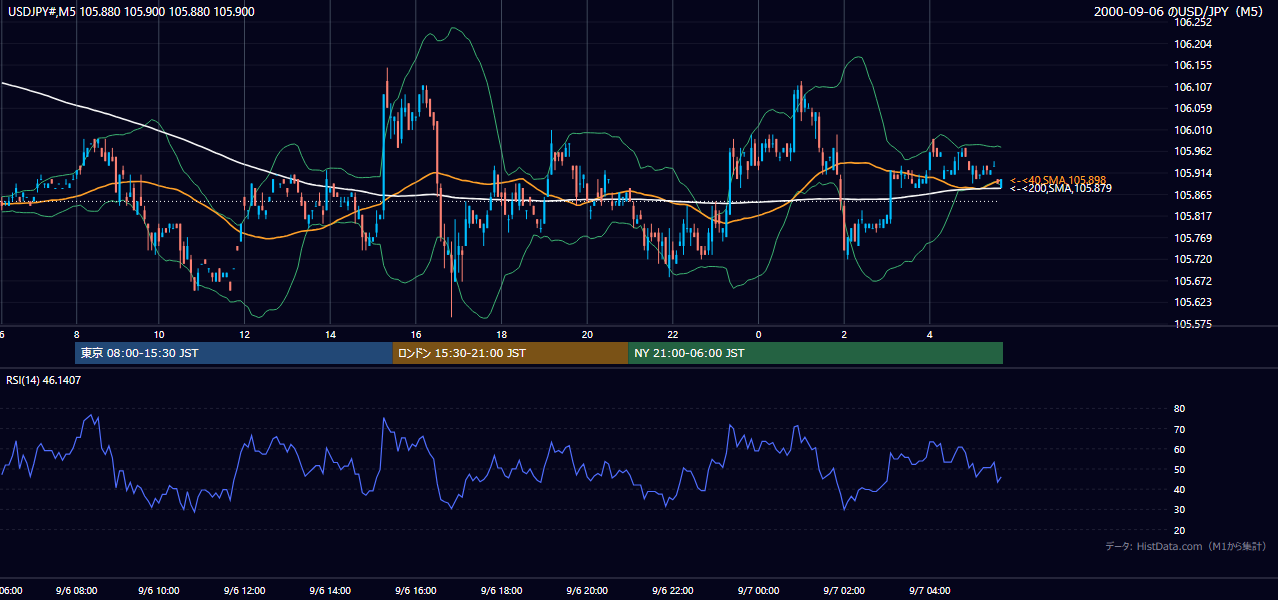Click the 9/6 12:00 bottom date label
1278x600 pixels.
click(246, 591)
